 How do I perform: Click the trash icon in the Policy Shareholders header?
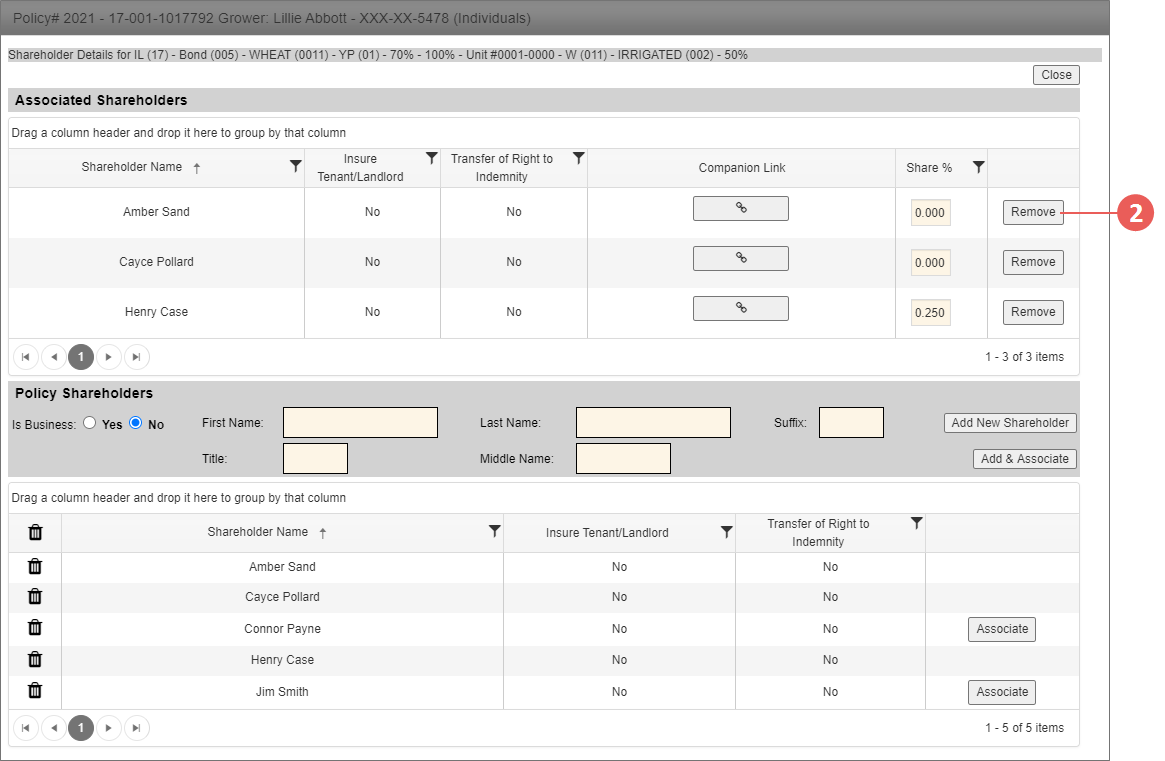coord(35,532)
